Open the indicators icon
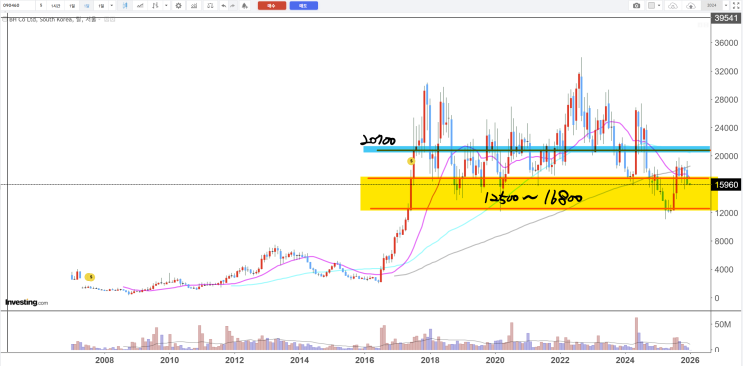The width and height of the screenshot is (743, 366). 194,5
